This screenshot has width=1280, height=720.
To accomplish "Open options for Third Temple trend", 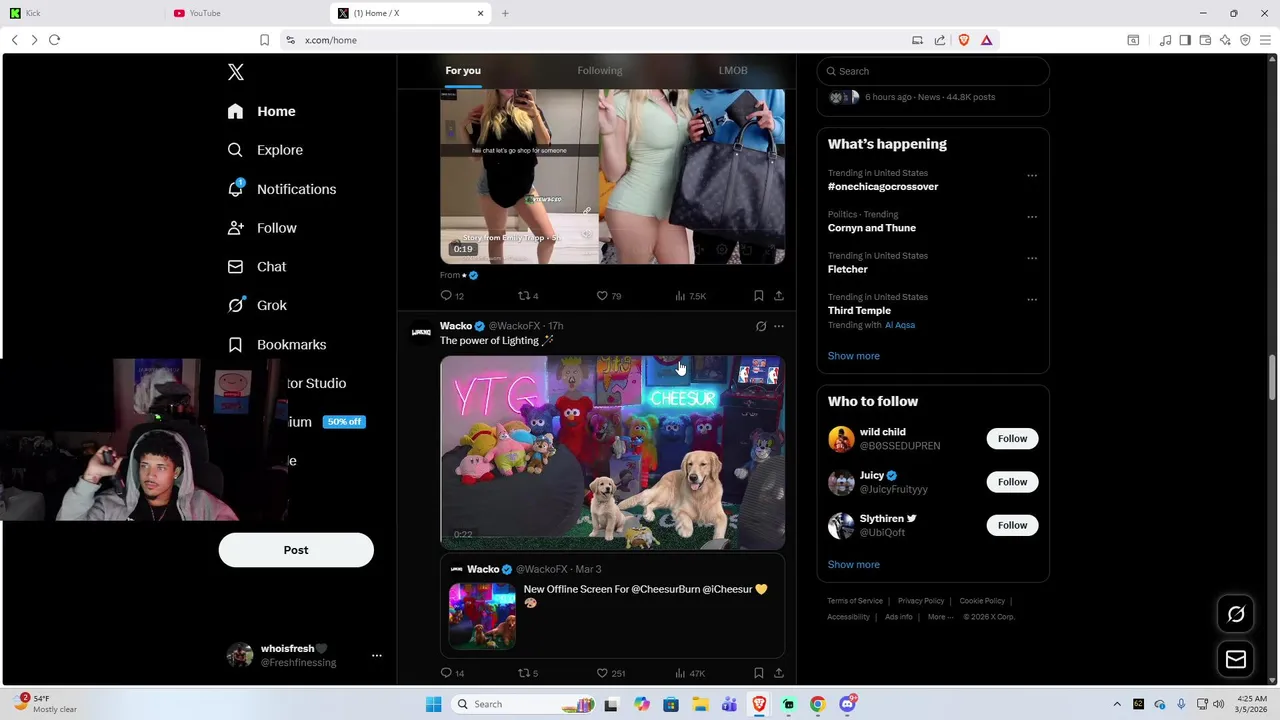I will click(1032, 299).
